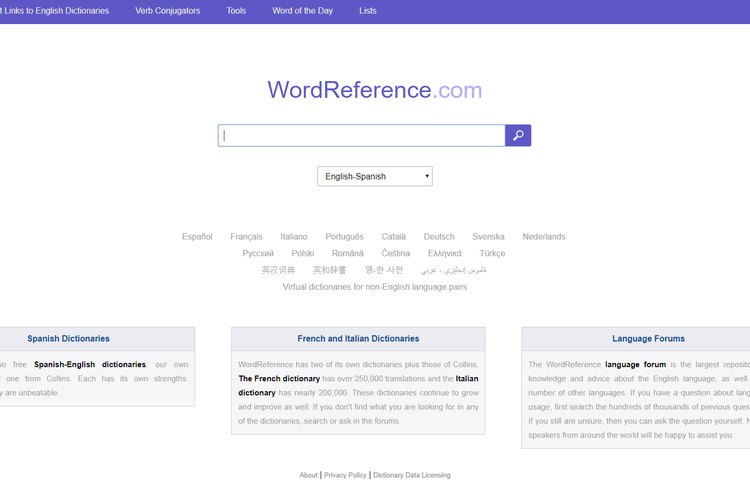
Task: Switch site language to Русский
Action: 258,253
